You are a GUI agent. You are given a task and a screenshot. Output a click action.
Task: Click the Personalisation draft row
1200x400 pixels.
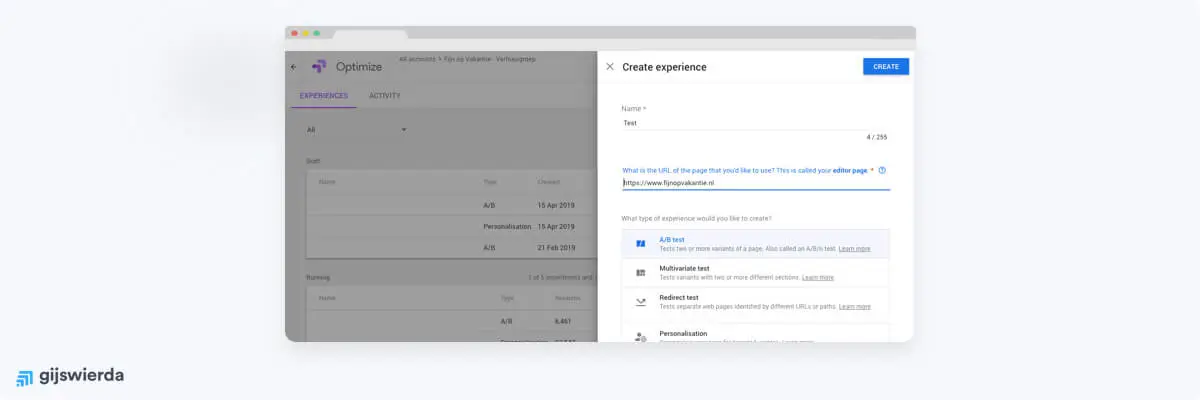452,227
